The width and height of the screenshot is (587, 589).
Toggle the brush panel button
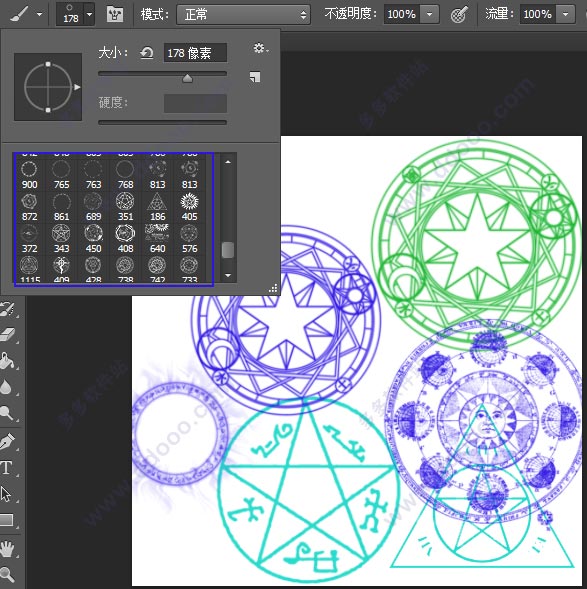[115, 14]
